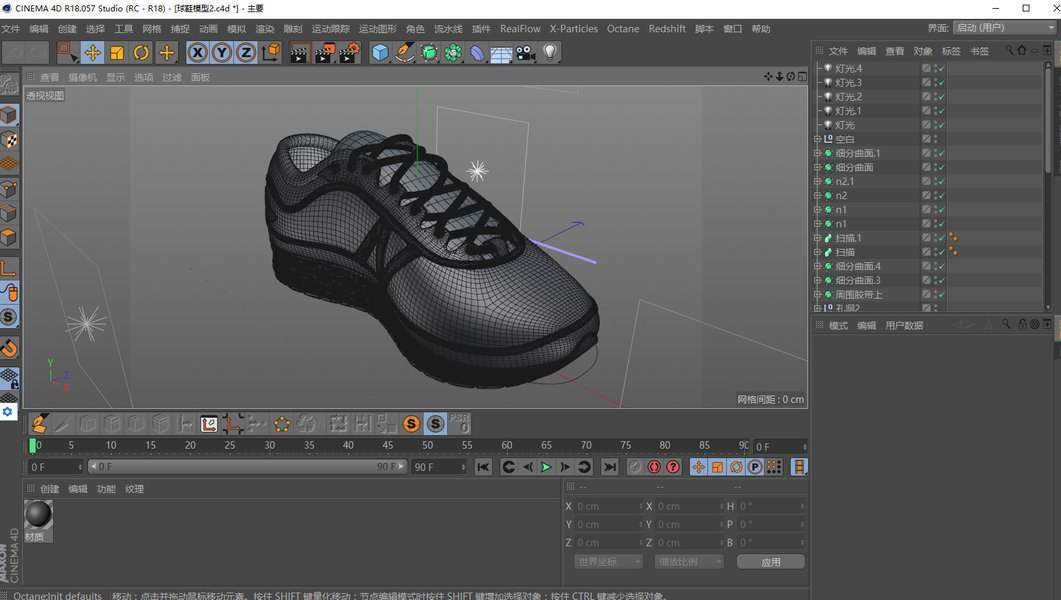This screenshot has height=600, width=1061.
Task: Select the Scale tool
Action: point(117,53)
